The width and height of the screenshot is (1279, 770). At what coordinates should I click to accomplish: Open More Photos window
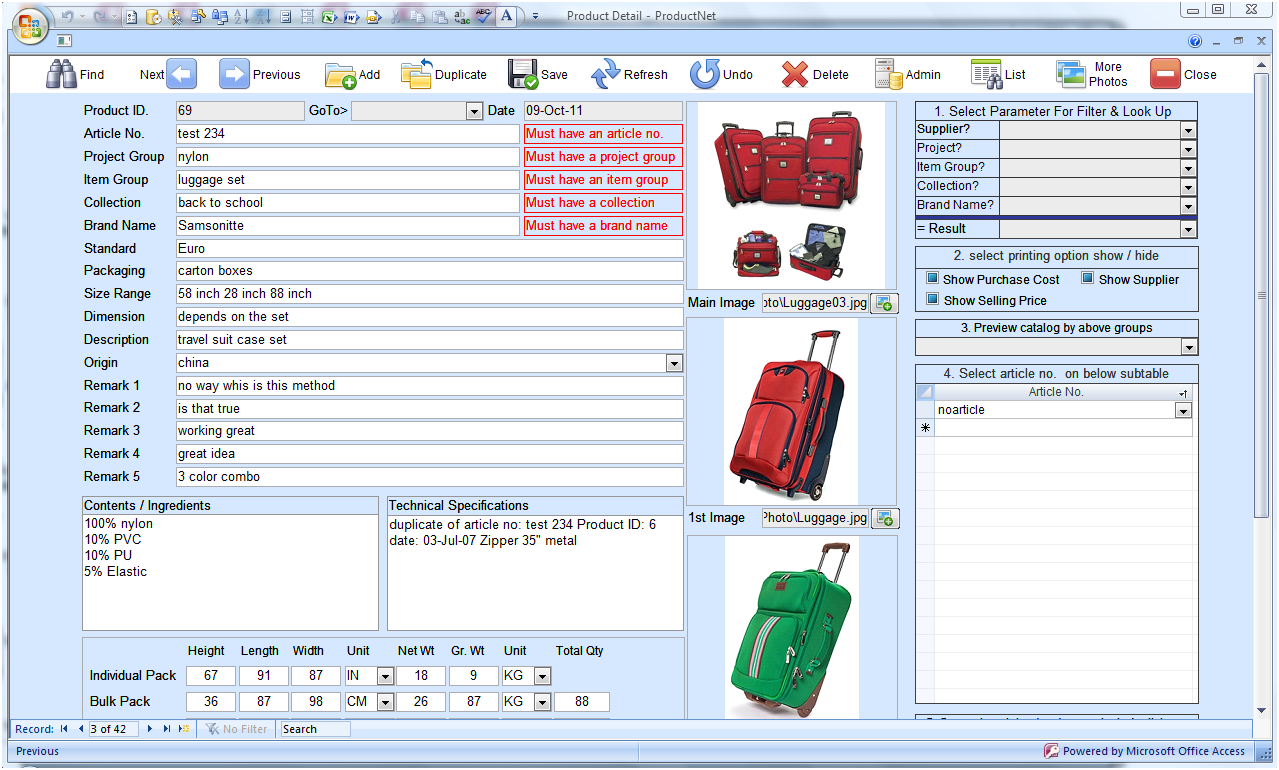1071,75
